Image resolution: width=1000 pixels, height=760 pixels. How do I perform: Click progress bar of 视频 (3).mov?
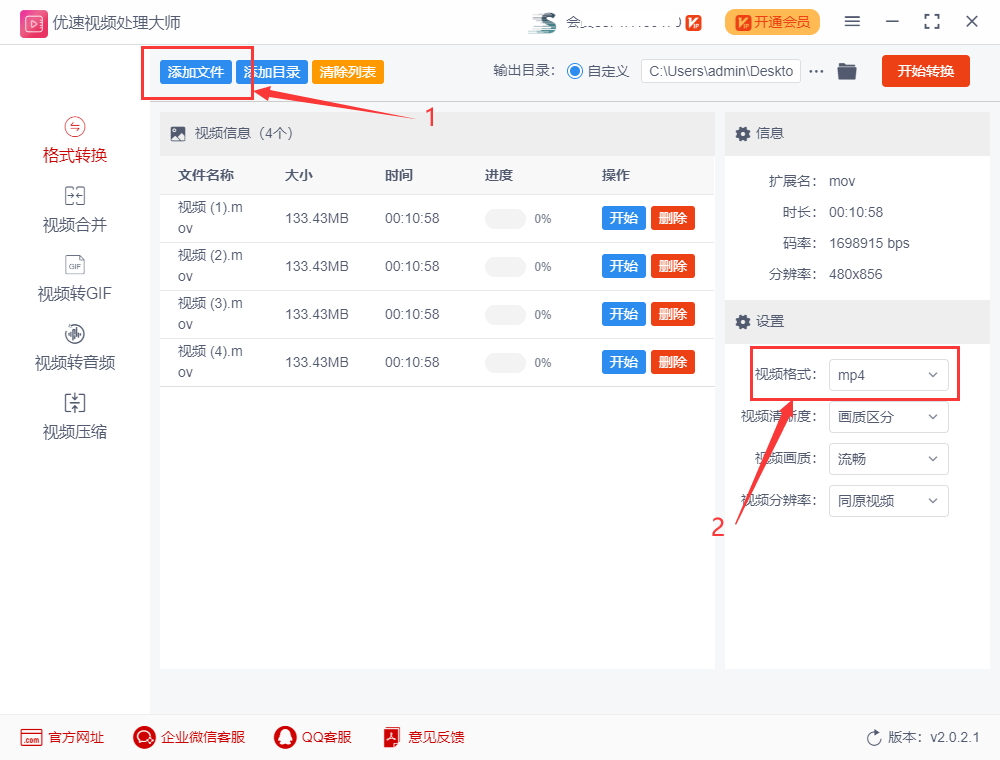[505, 314]
